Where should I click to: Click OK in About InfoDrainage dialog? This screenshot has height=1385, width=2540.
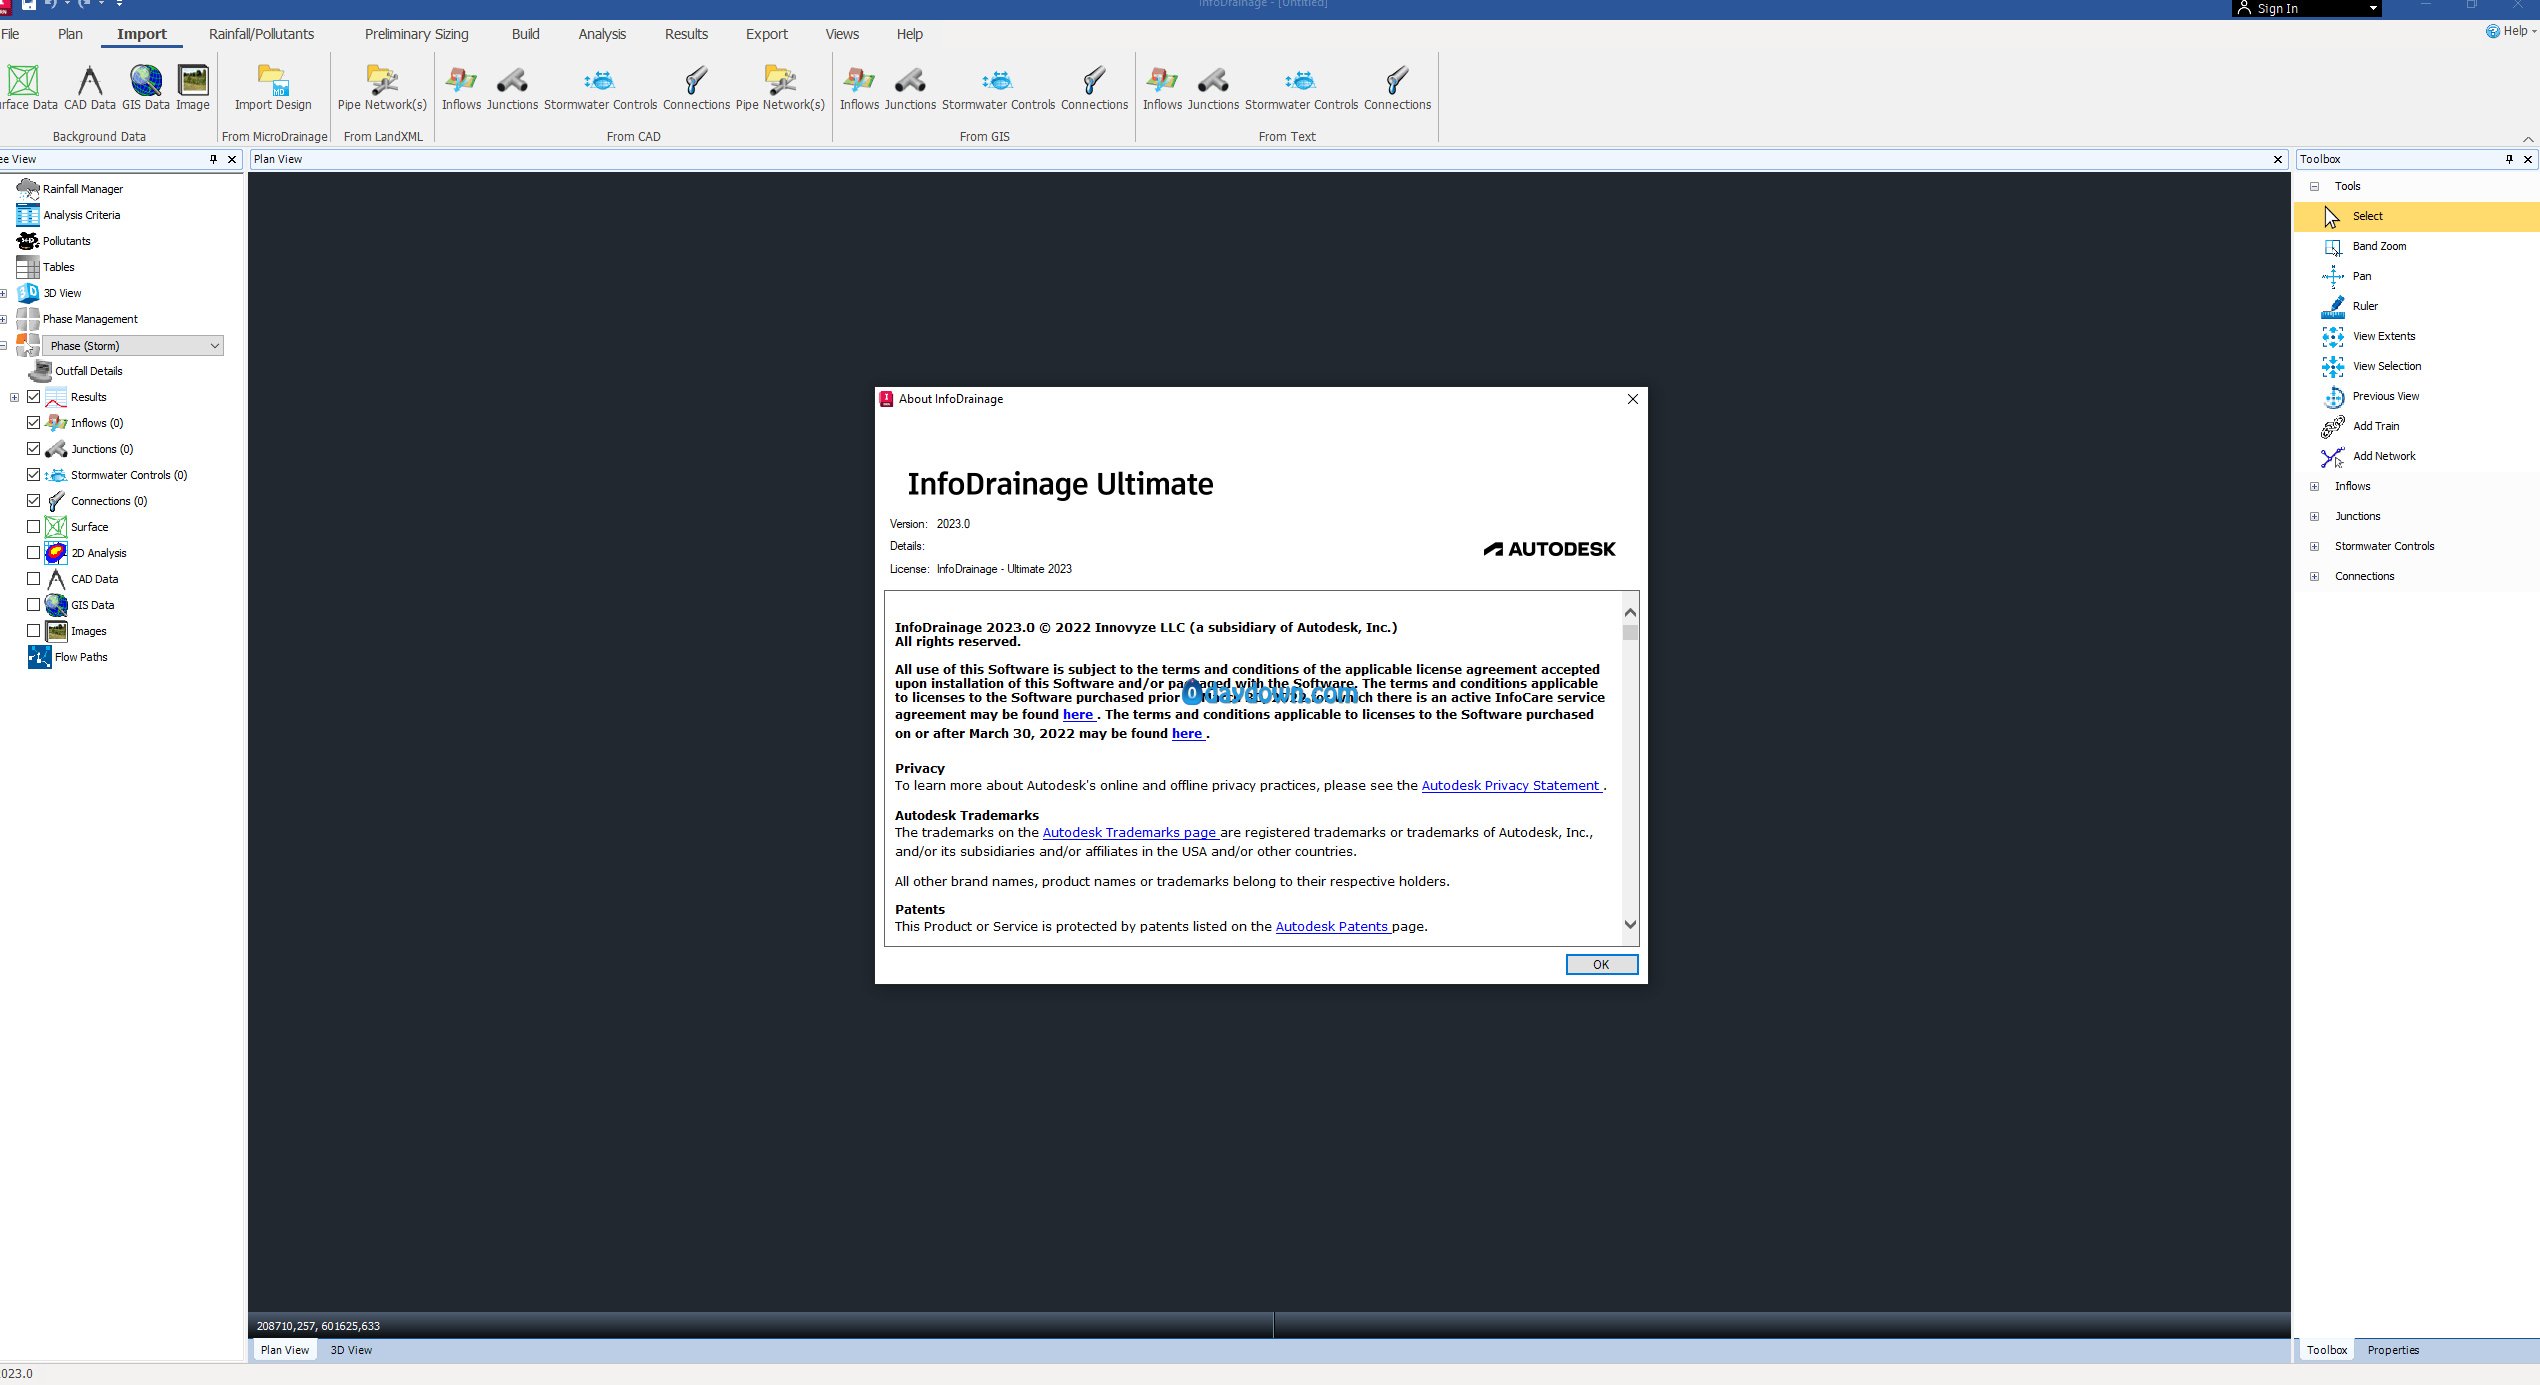point(1601,964)
